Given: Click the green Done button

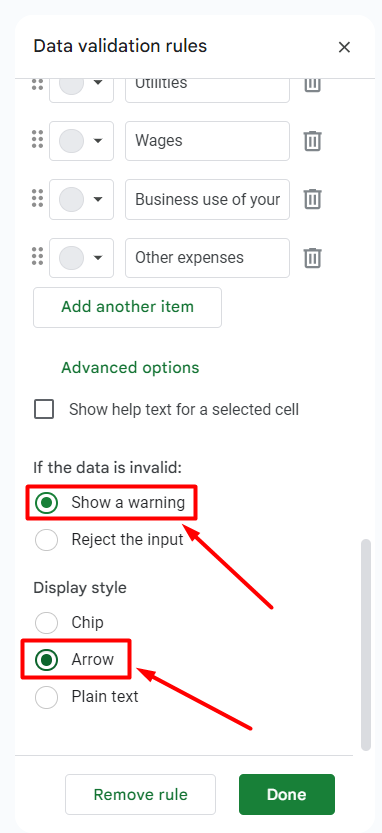Looking at the screenshot, I should [287, 794].
